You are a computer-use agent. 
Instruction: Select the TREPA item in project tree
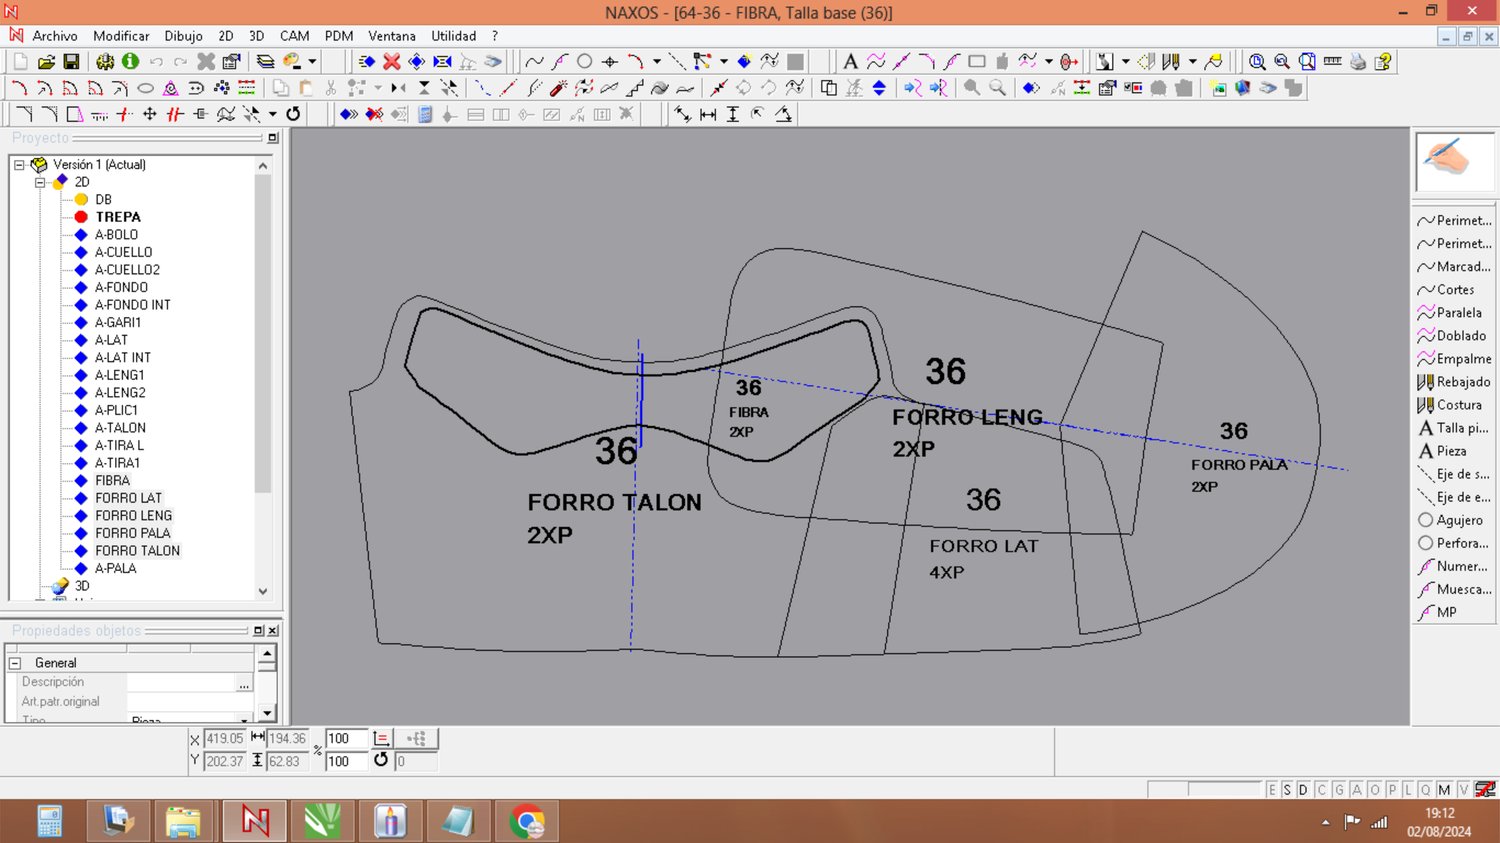118,217
